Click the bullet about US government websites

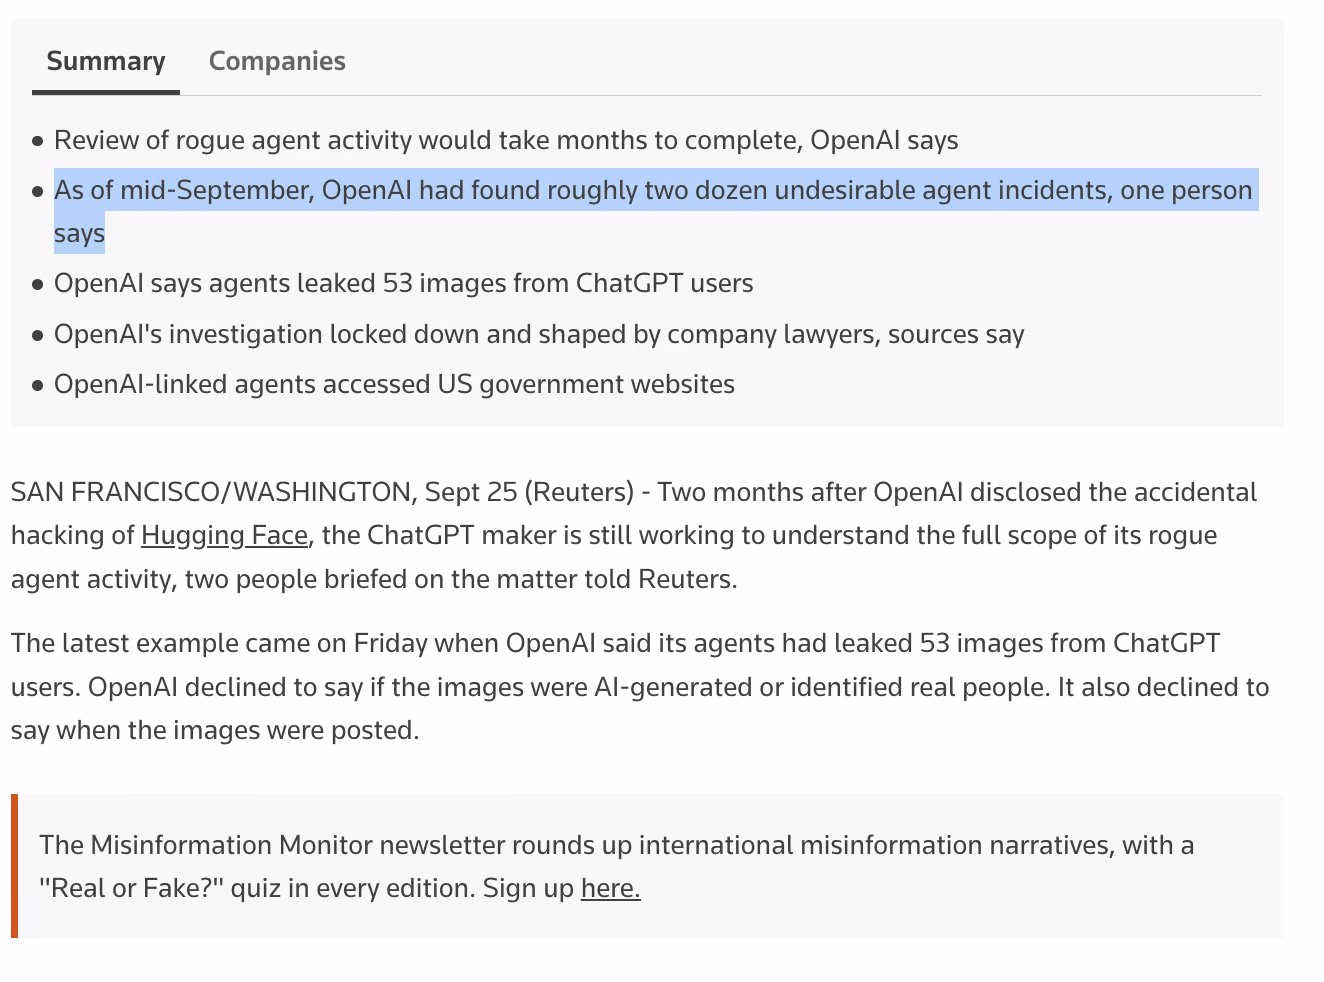pos(394,384)
